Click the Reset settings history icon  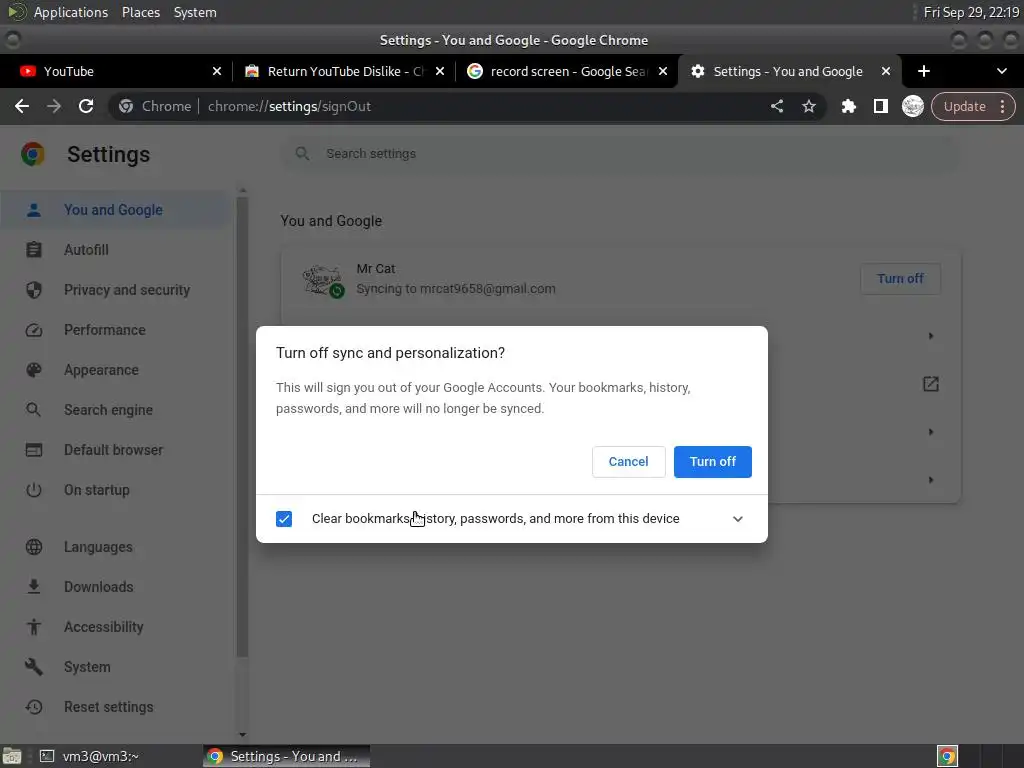(x=33, y=707)
